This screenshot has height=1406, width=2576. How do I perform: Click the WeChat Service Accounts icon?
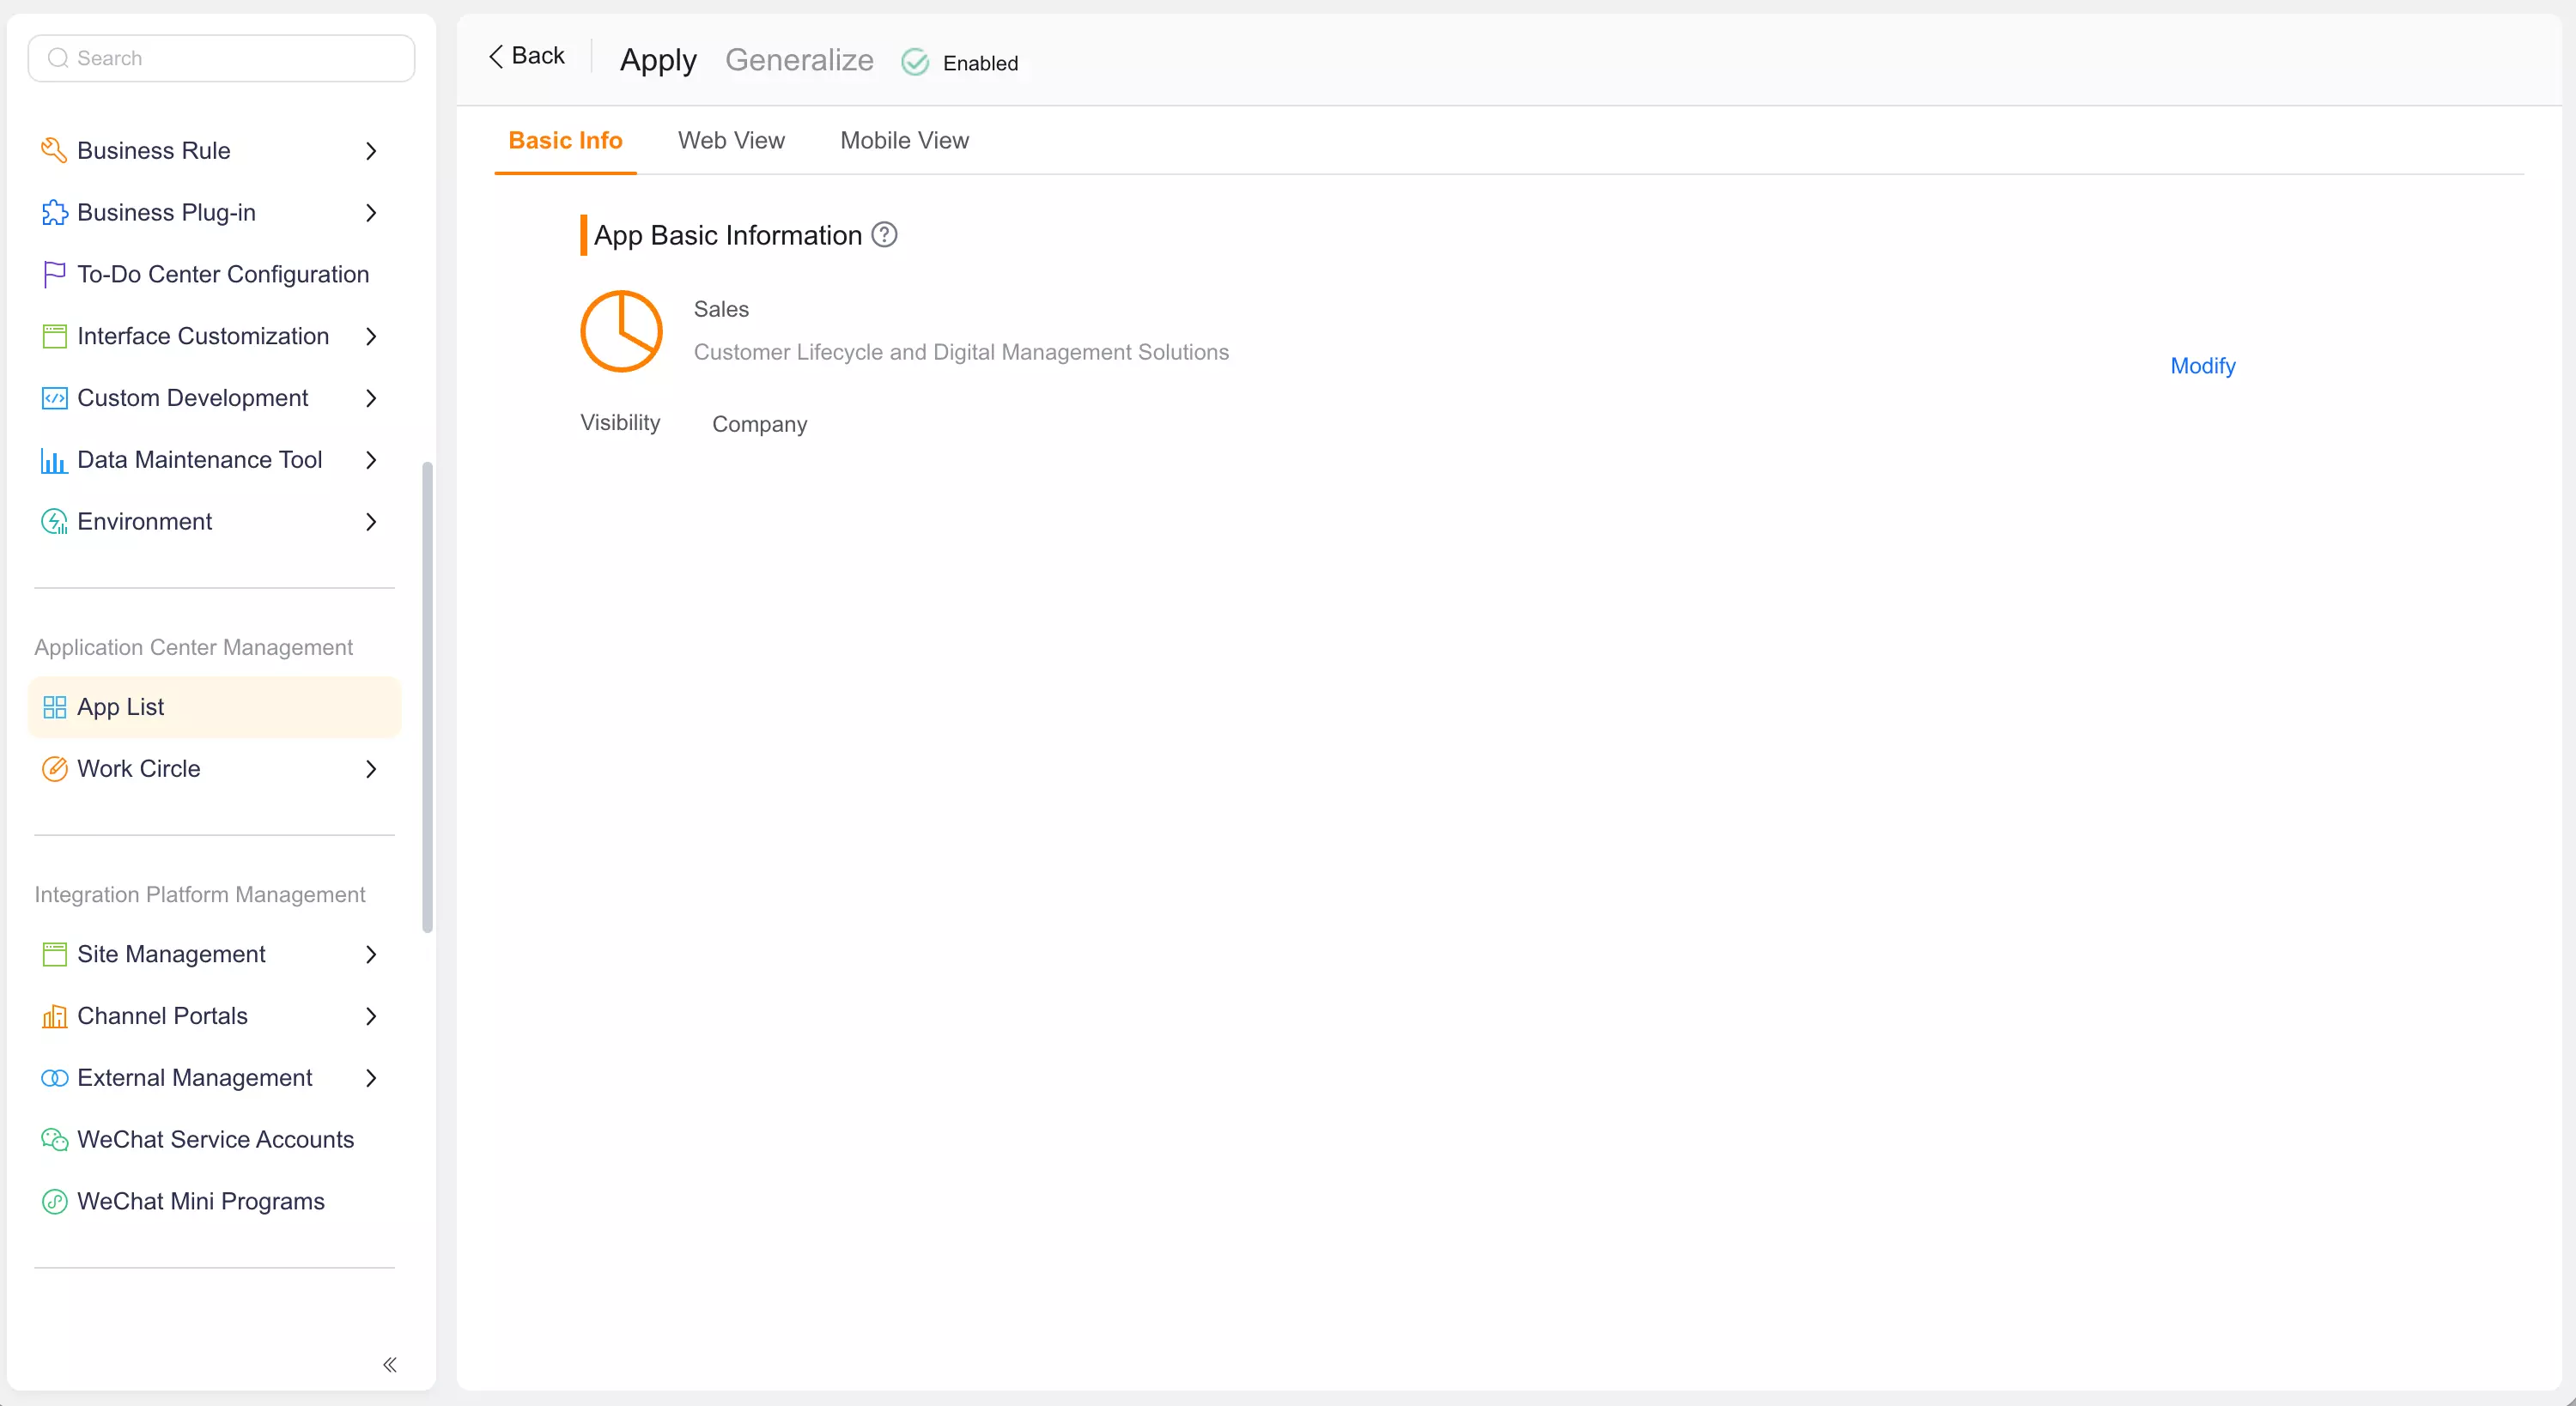(54, 1140)
